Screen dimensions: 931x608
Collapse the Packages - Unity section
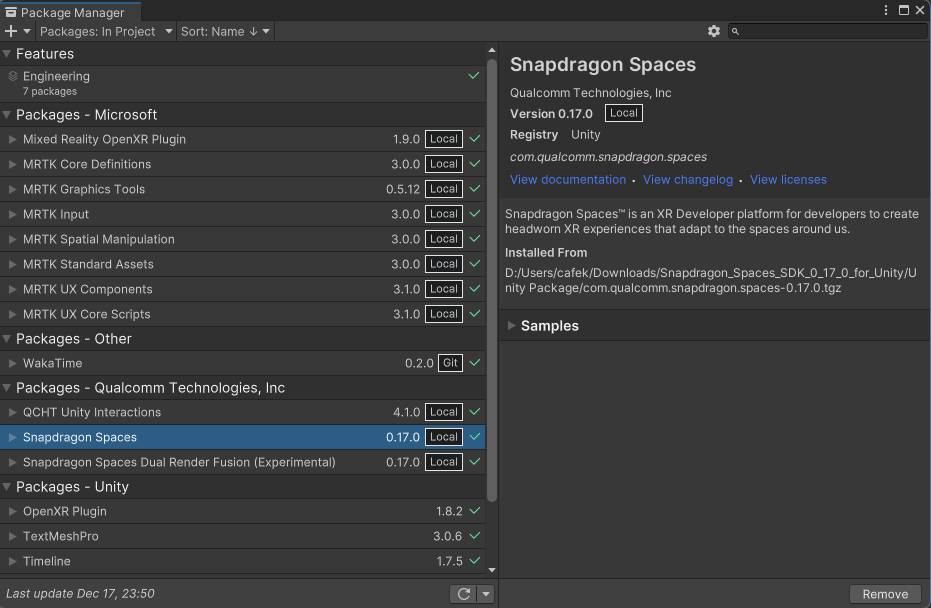pos(7,487)
